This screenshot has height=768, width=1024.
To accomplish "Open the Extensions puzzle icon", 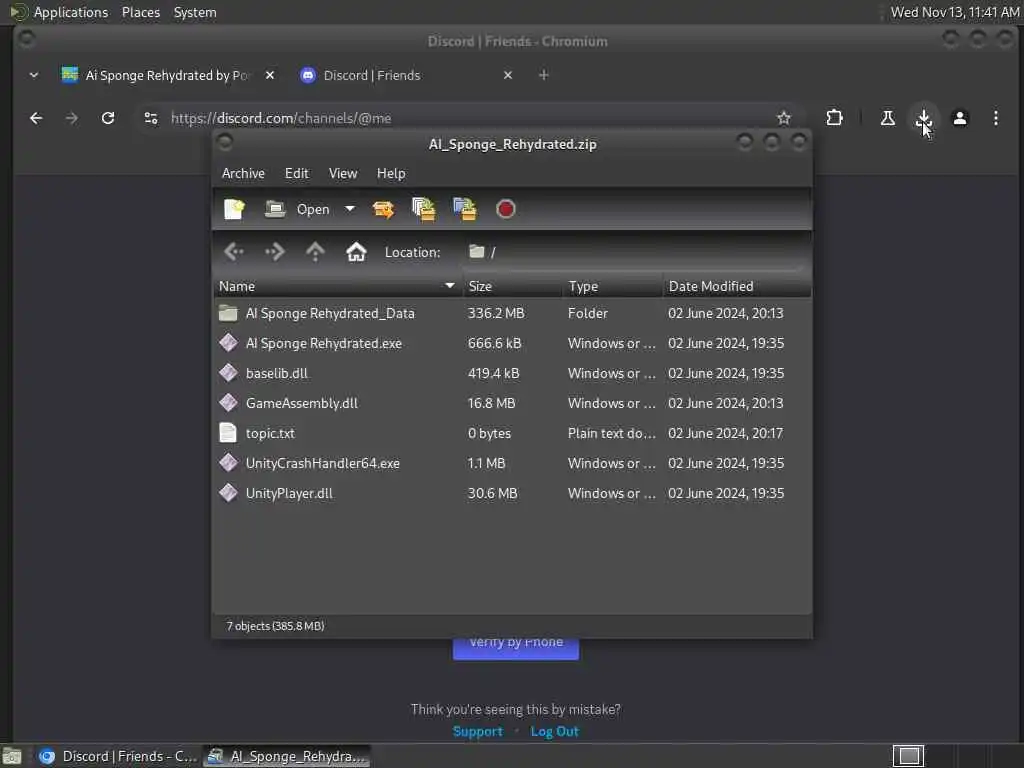I will click(x=834, y=118).
